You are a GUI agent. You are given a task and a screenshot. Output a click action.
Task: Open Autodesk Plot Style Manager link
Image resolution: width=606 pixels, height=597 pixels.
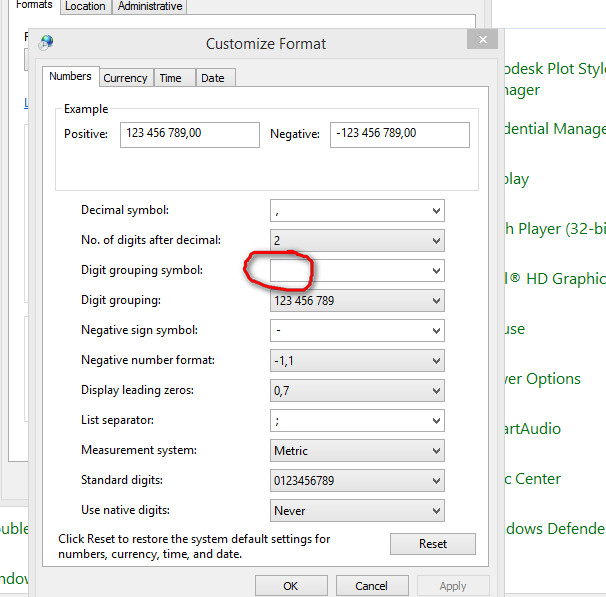(555, 79)
